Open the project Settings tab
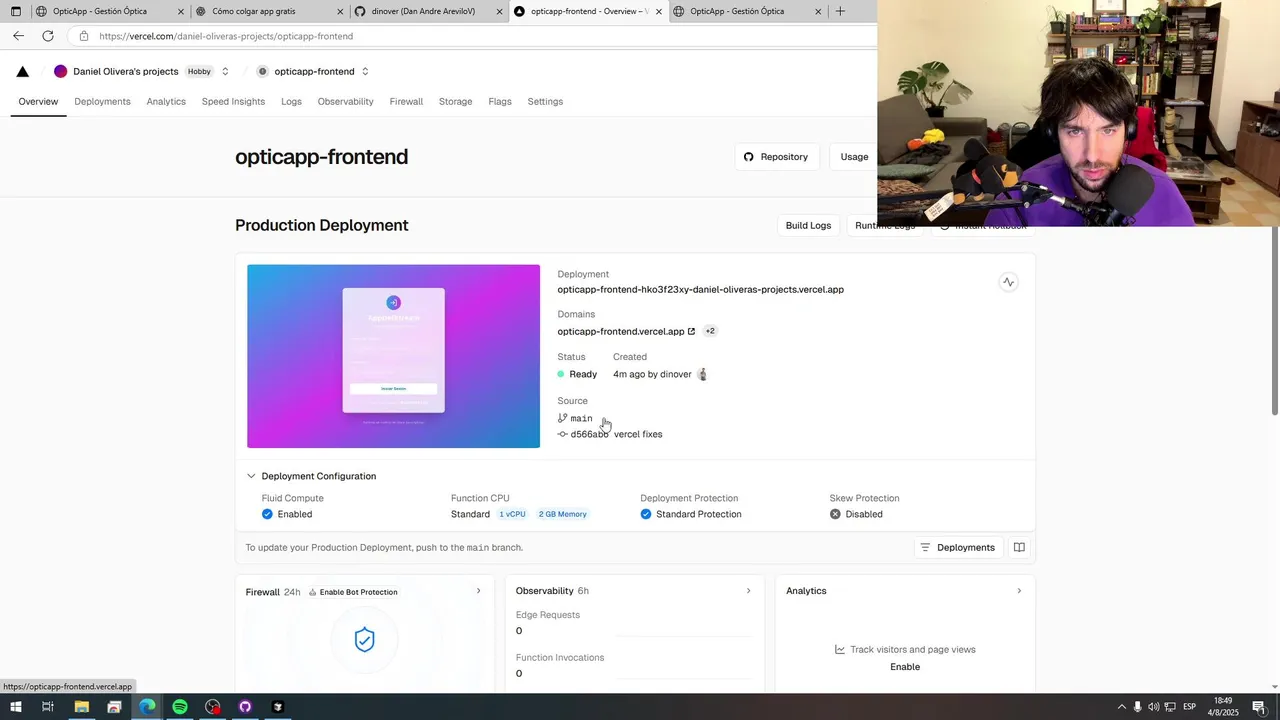1280x720 pixels. point(545,101)
